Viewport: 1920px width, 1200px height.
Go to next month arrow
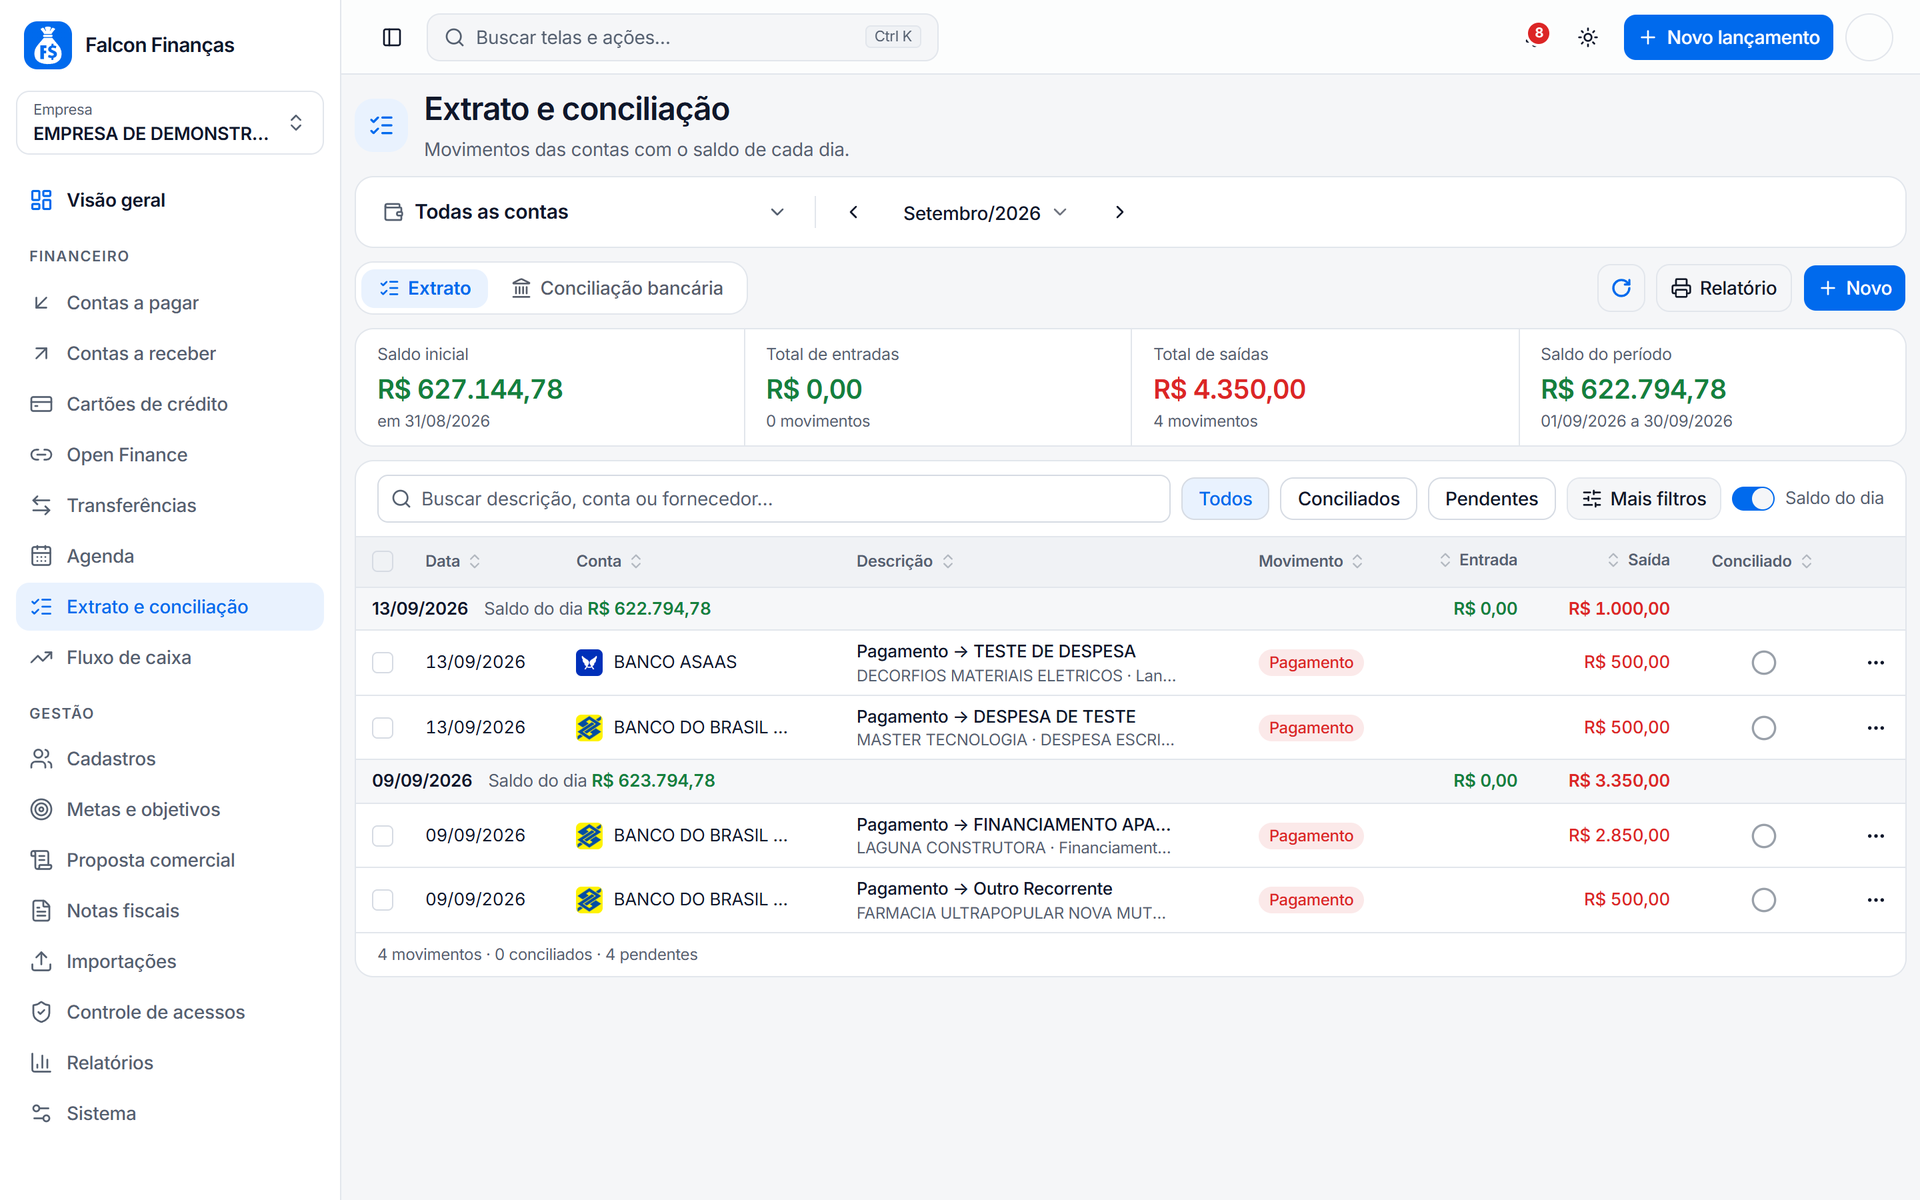[x=1119, y=212]
